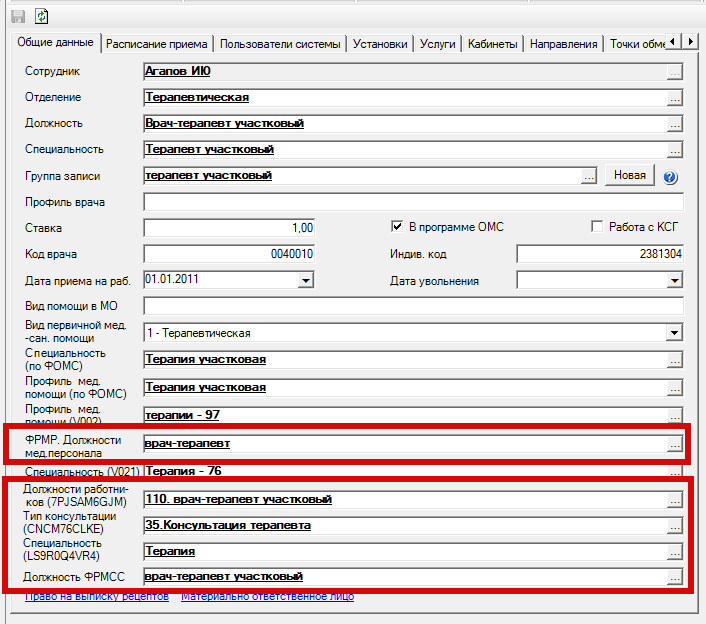Click the refresh document icon
This screenshot has width=706, height=624.
(41, 16)
